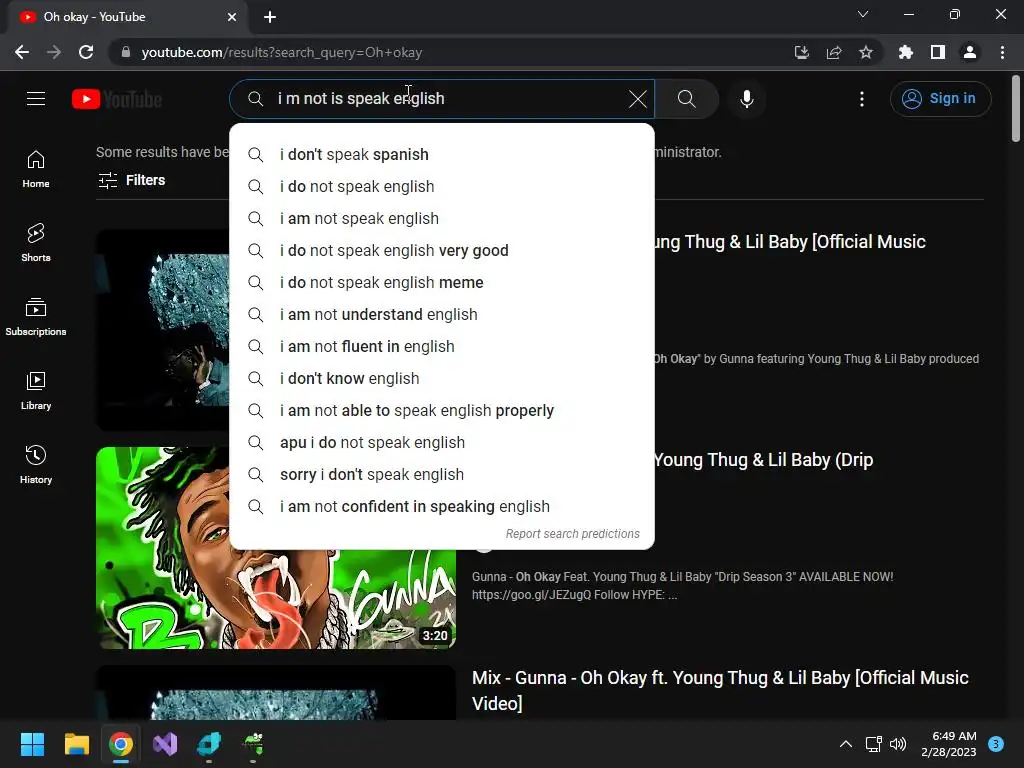This screenshot has width=1024, height=768.
Task: Open Chrome's three-dot customize menu
Action: [x=1002, y=52]
